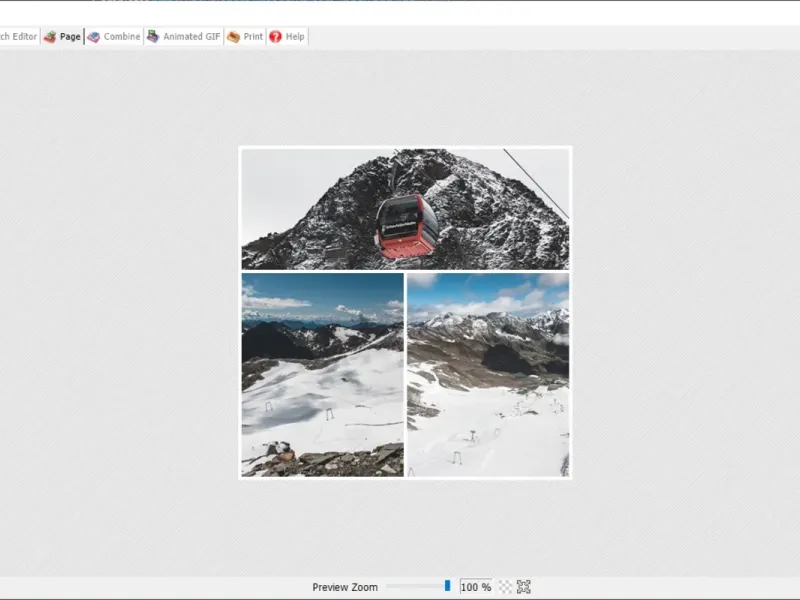Screen dimensions: 800x600
Task: Click the Preview Zoom label
Action: 345,587
